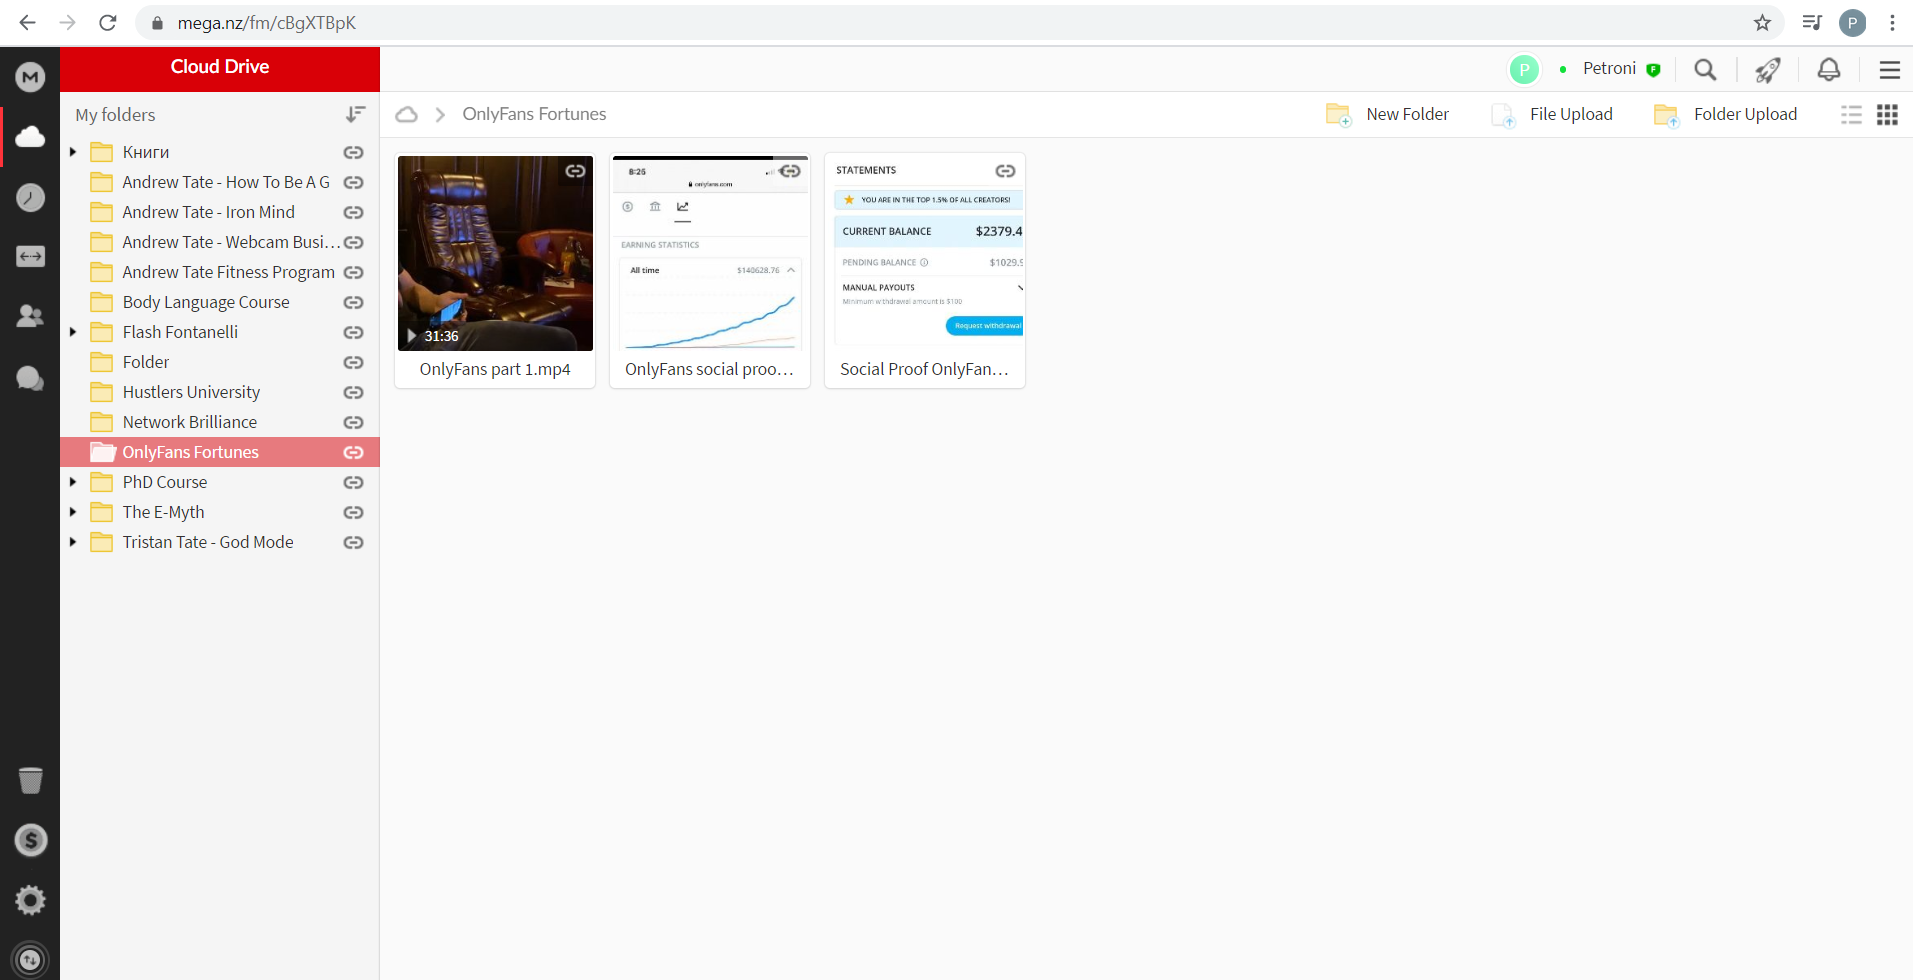Viewport: 1913px width, 980px height.
Task: Open the Rubbish Bin icon
Action: (30, 780)
